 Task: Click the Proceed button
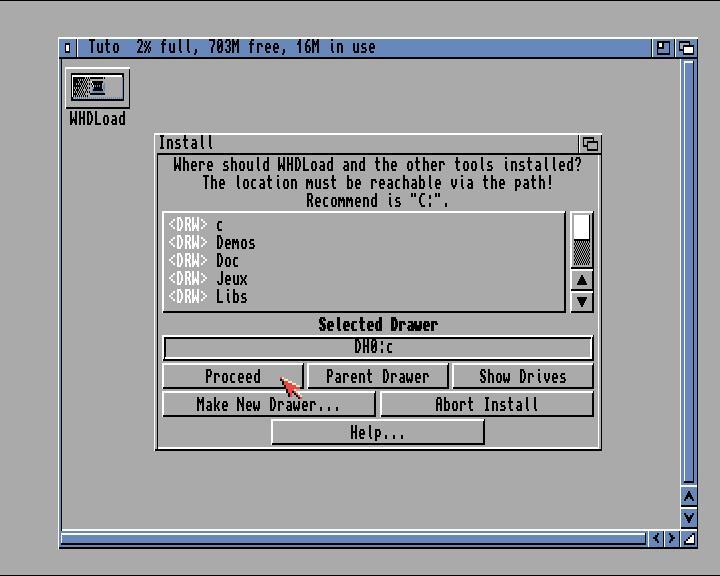233,376
